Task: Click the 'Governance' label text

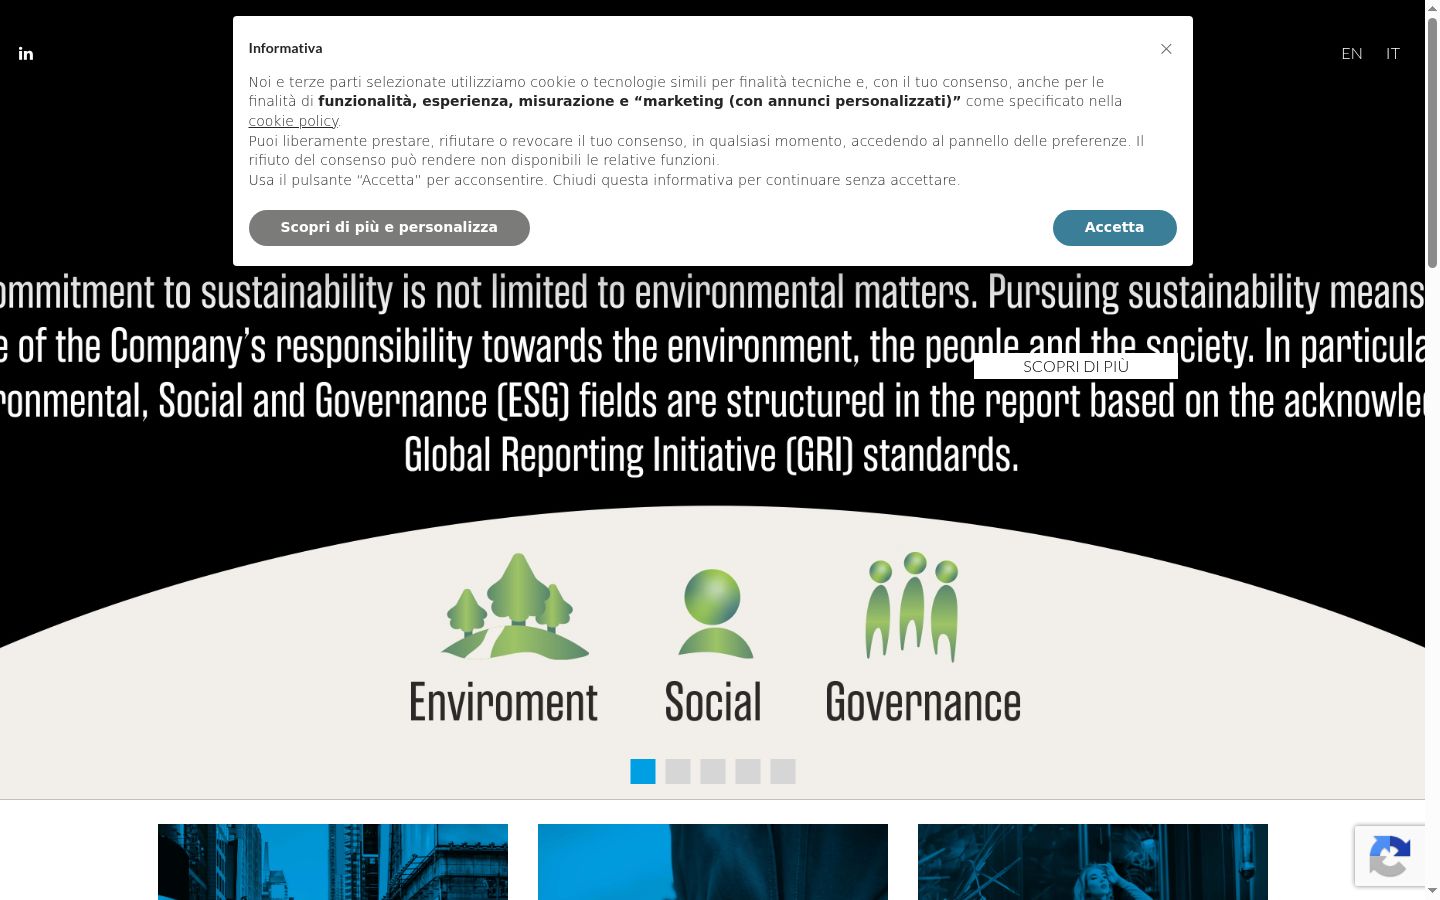Action: pyautogui.click(x=923, y=702)
